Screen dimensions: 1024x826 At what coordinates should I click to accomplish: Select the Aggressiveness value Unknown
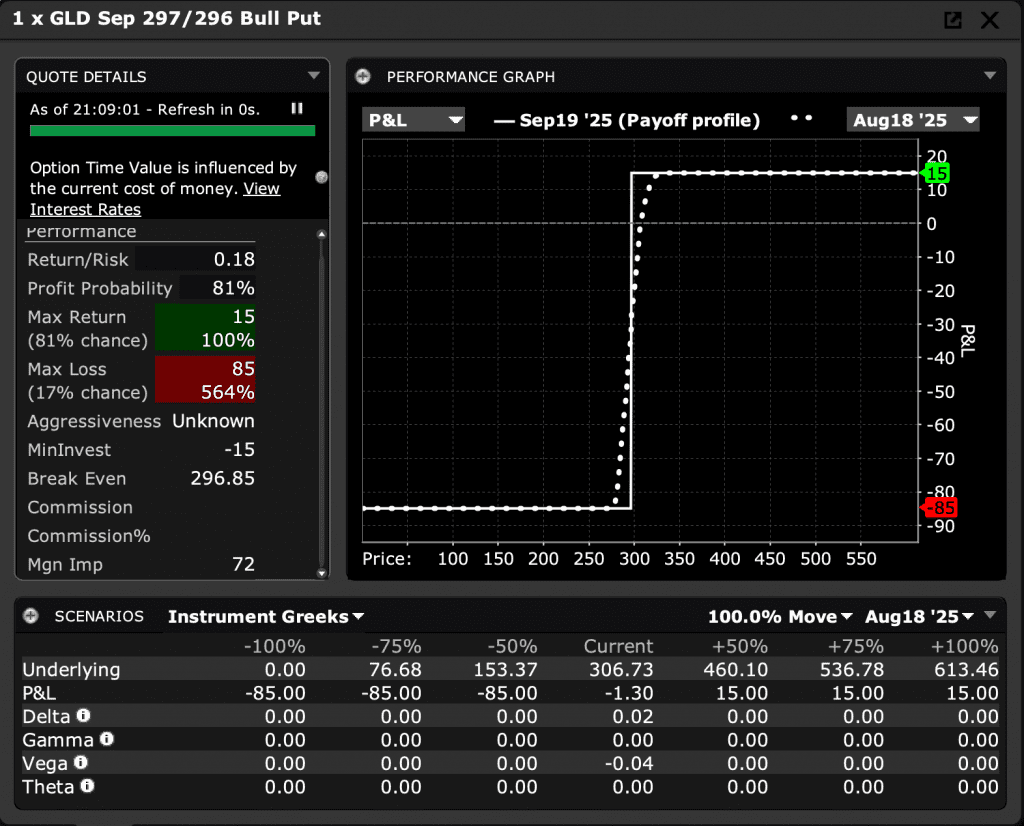click(214, 421)
